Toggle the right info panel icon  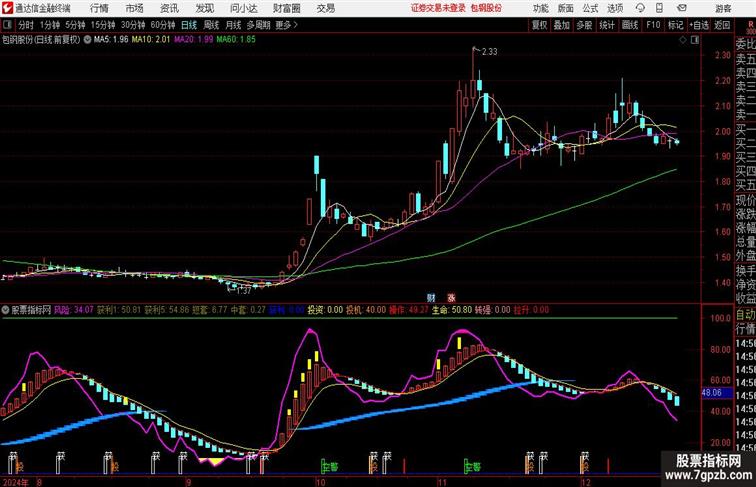pos(695,40)
